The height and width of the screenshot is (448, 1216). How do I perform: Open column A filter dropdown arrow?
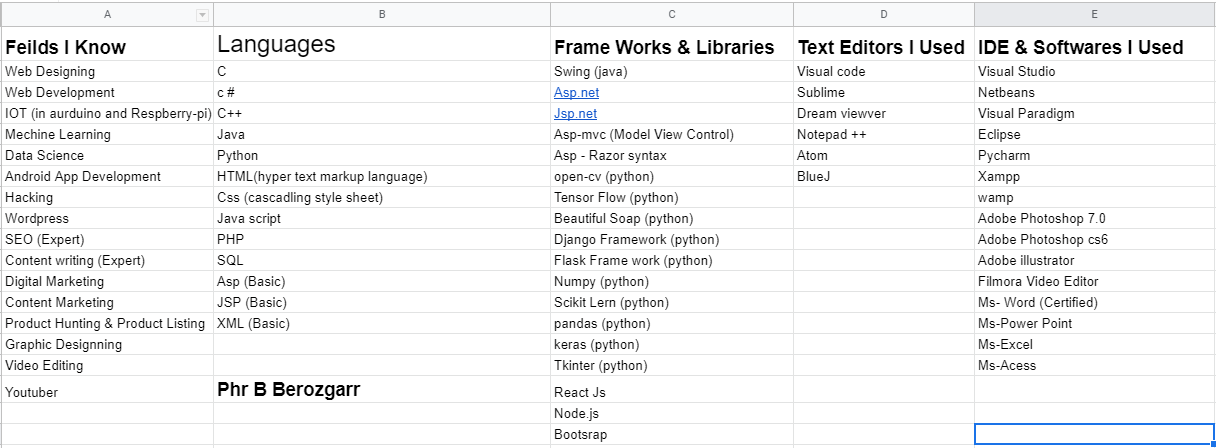tap(203, 14)
